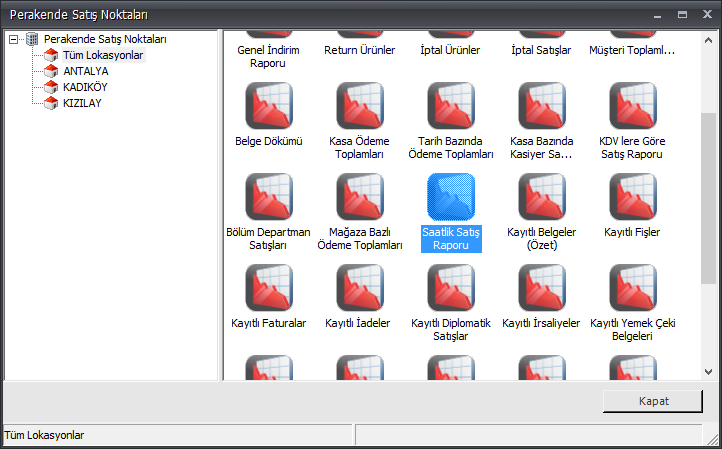
Task: Click the Müşteri Toplaml... label
Action: click(632, 50)
